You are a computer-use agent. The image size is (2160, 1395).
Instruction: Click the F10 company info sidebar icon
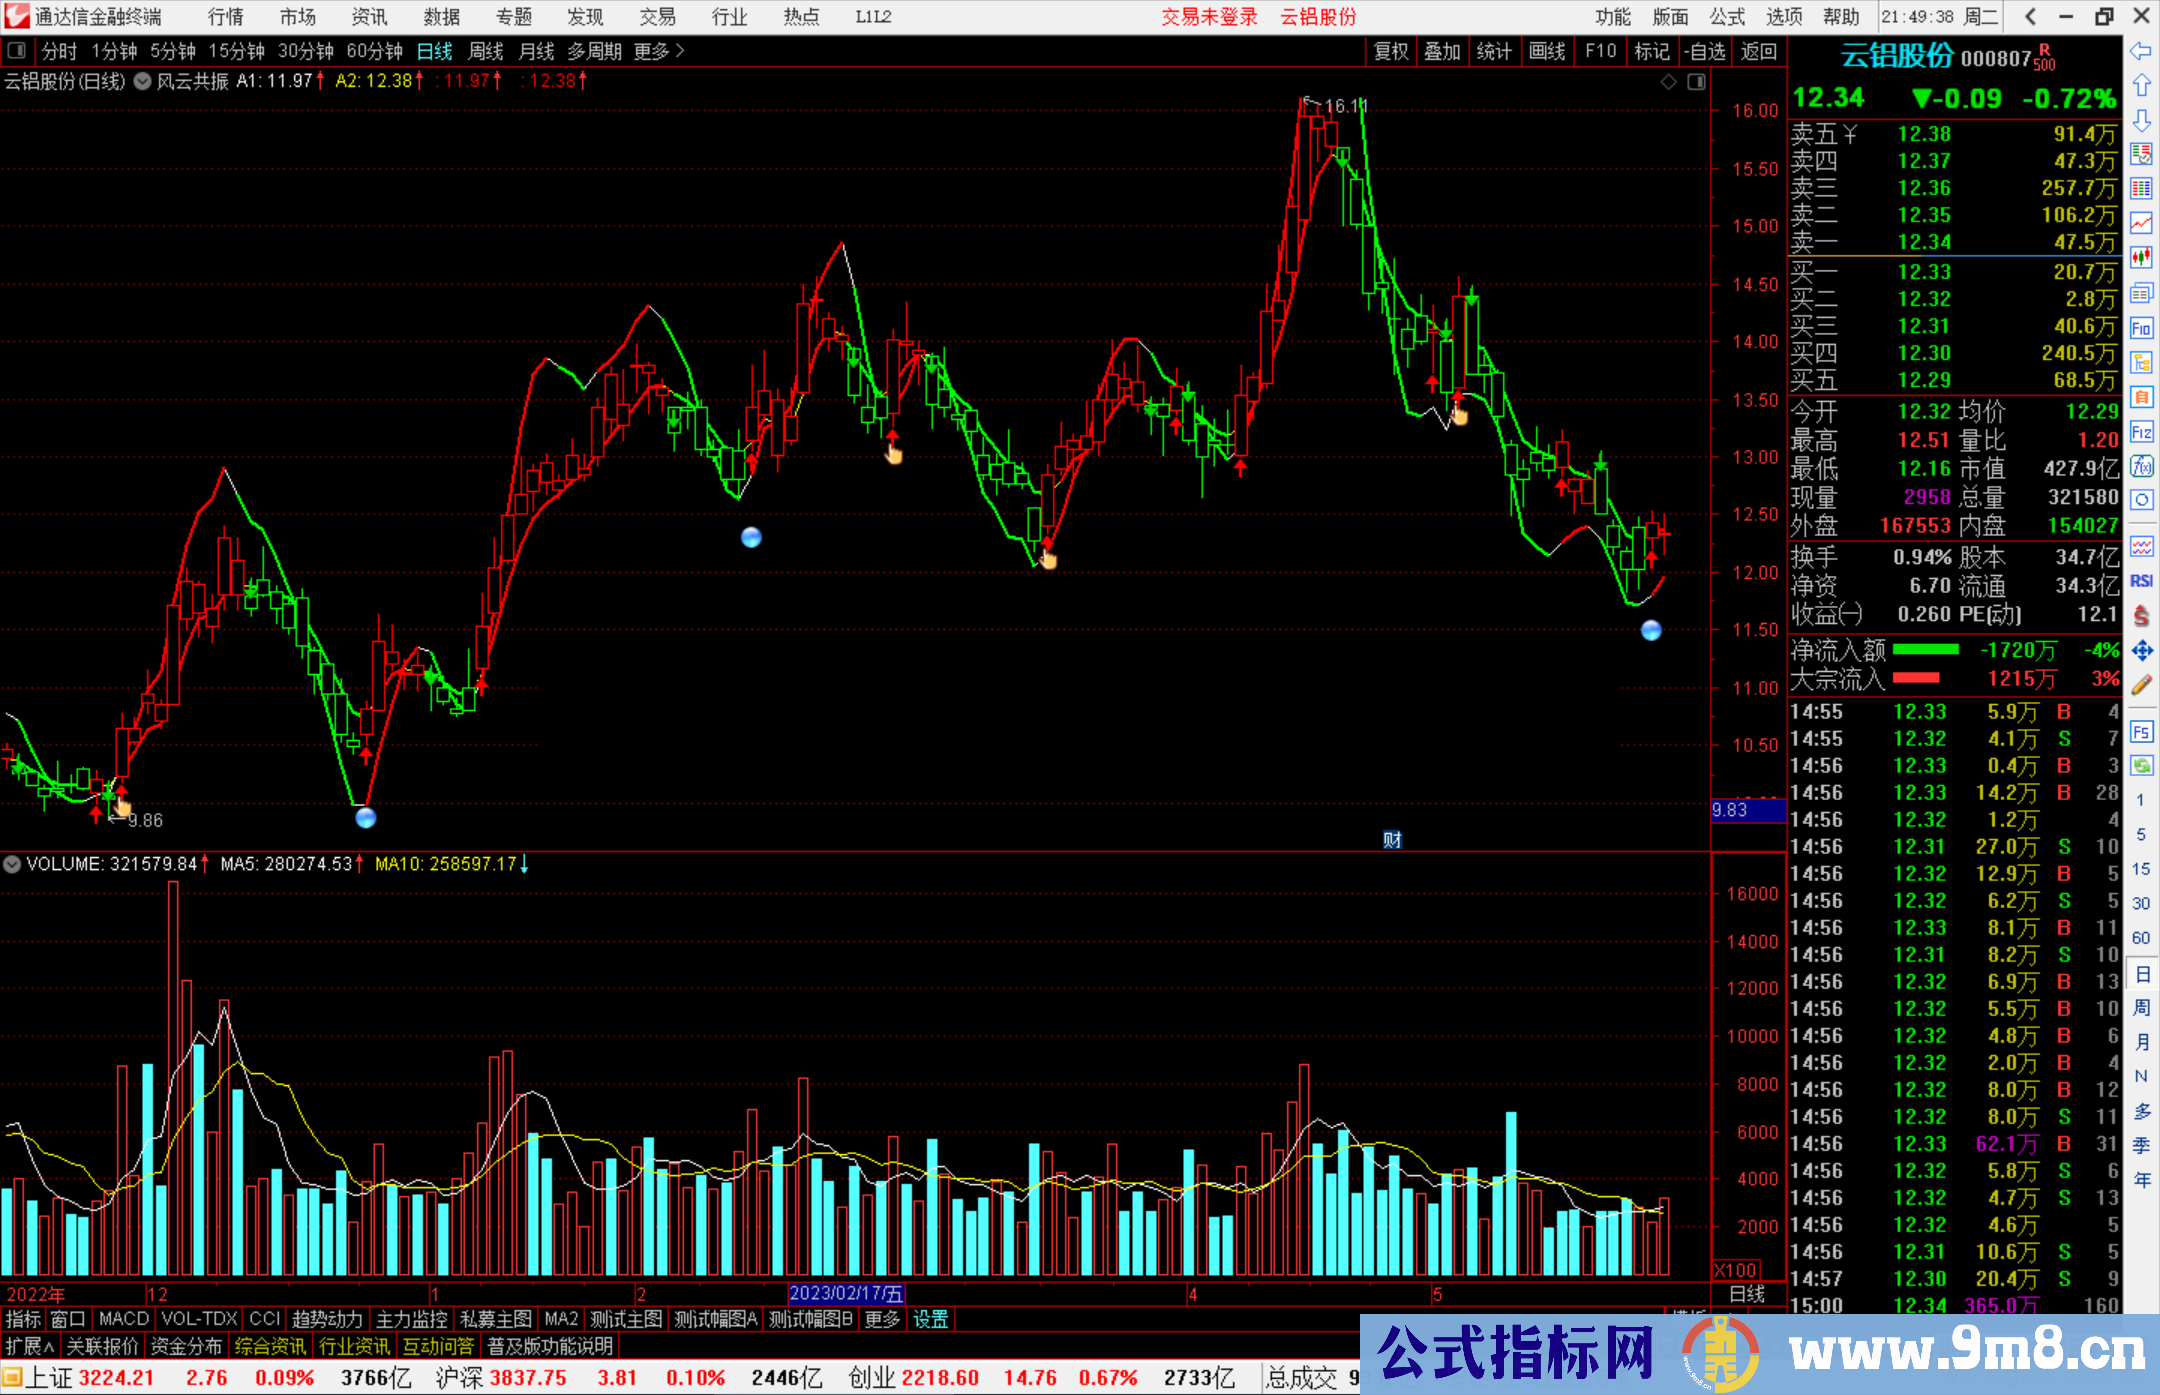click(x=2141, y=328)
